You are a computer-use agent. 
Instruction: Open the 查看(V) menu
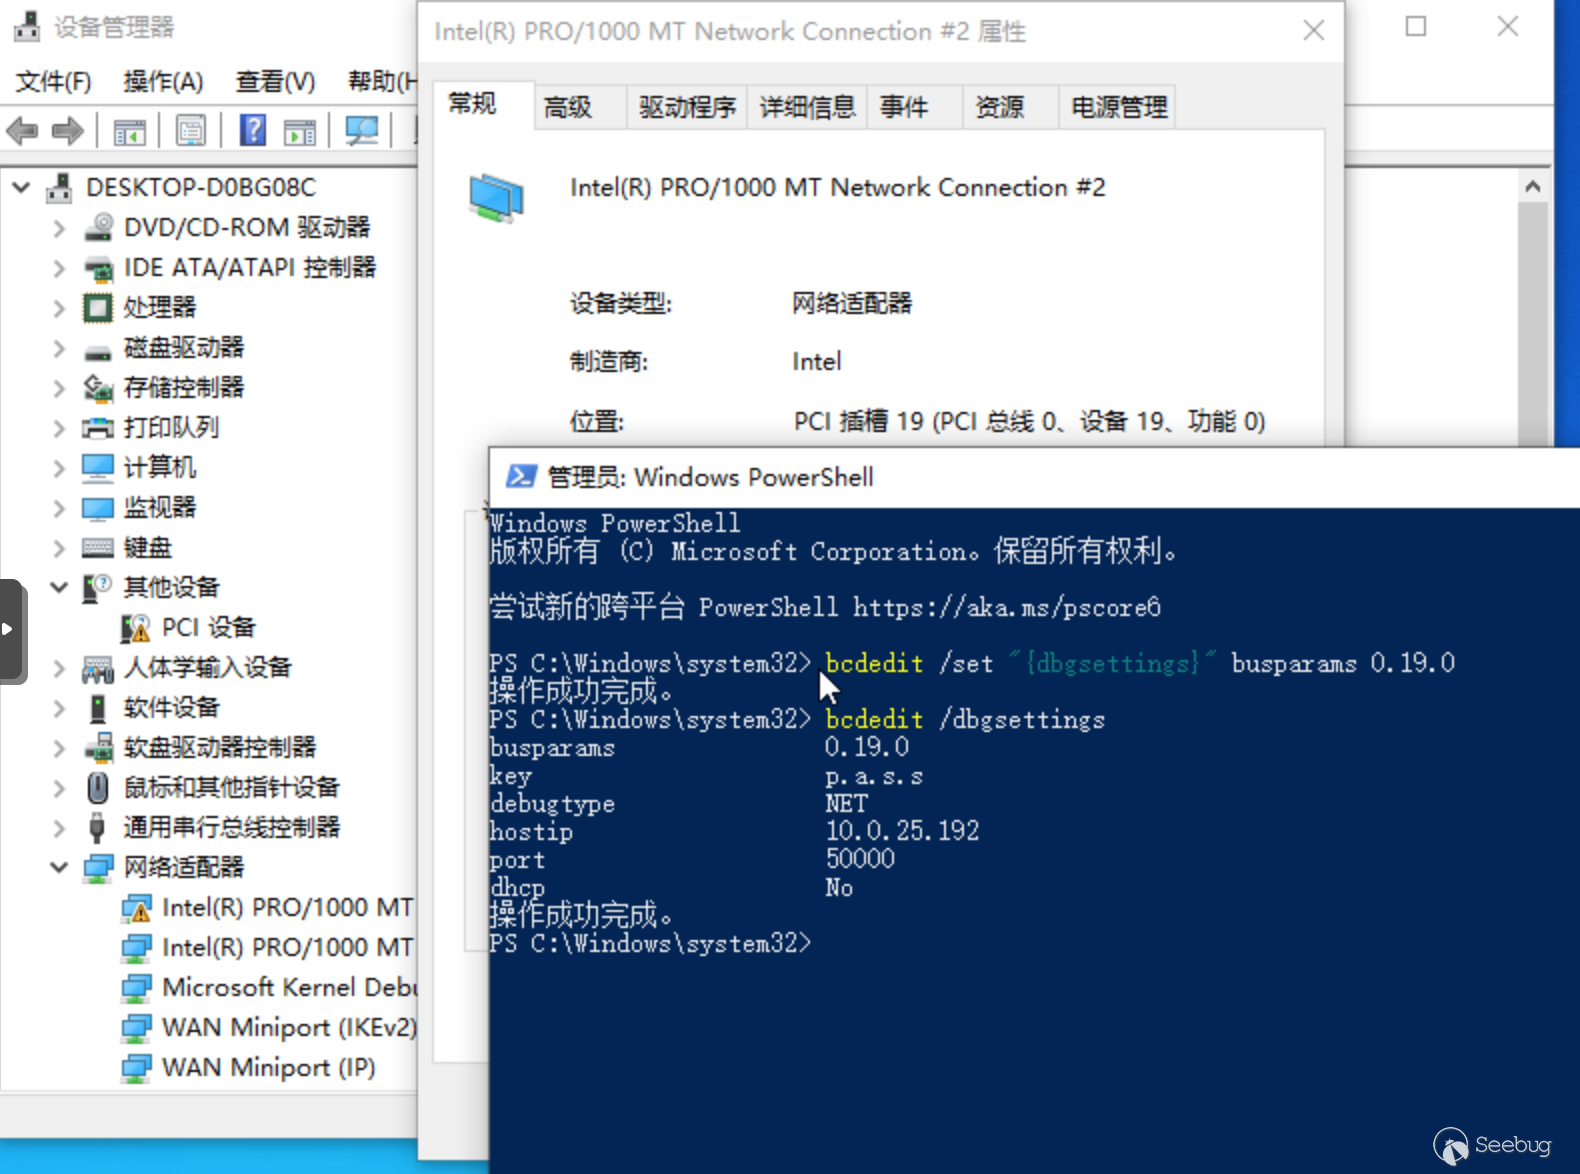point(275,82)
